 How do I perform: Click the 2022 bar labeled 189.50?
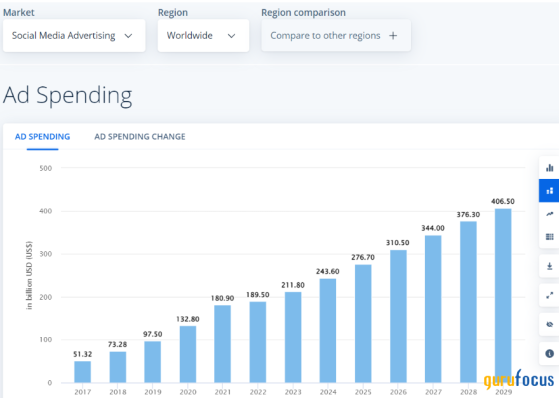tap(258, 342)
